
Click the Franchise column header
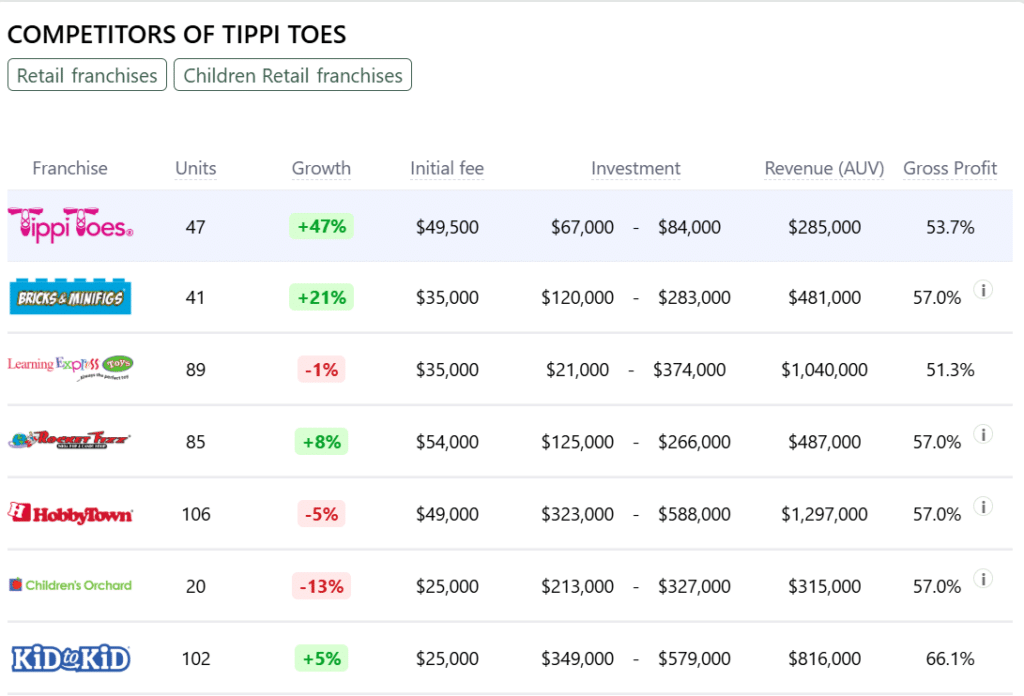[70, 168]
